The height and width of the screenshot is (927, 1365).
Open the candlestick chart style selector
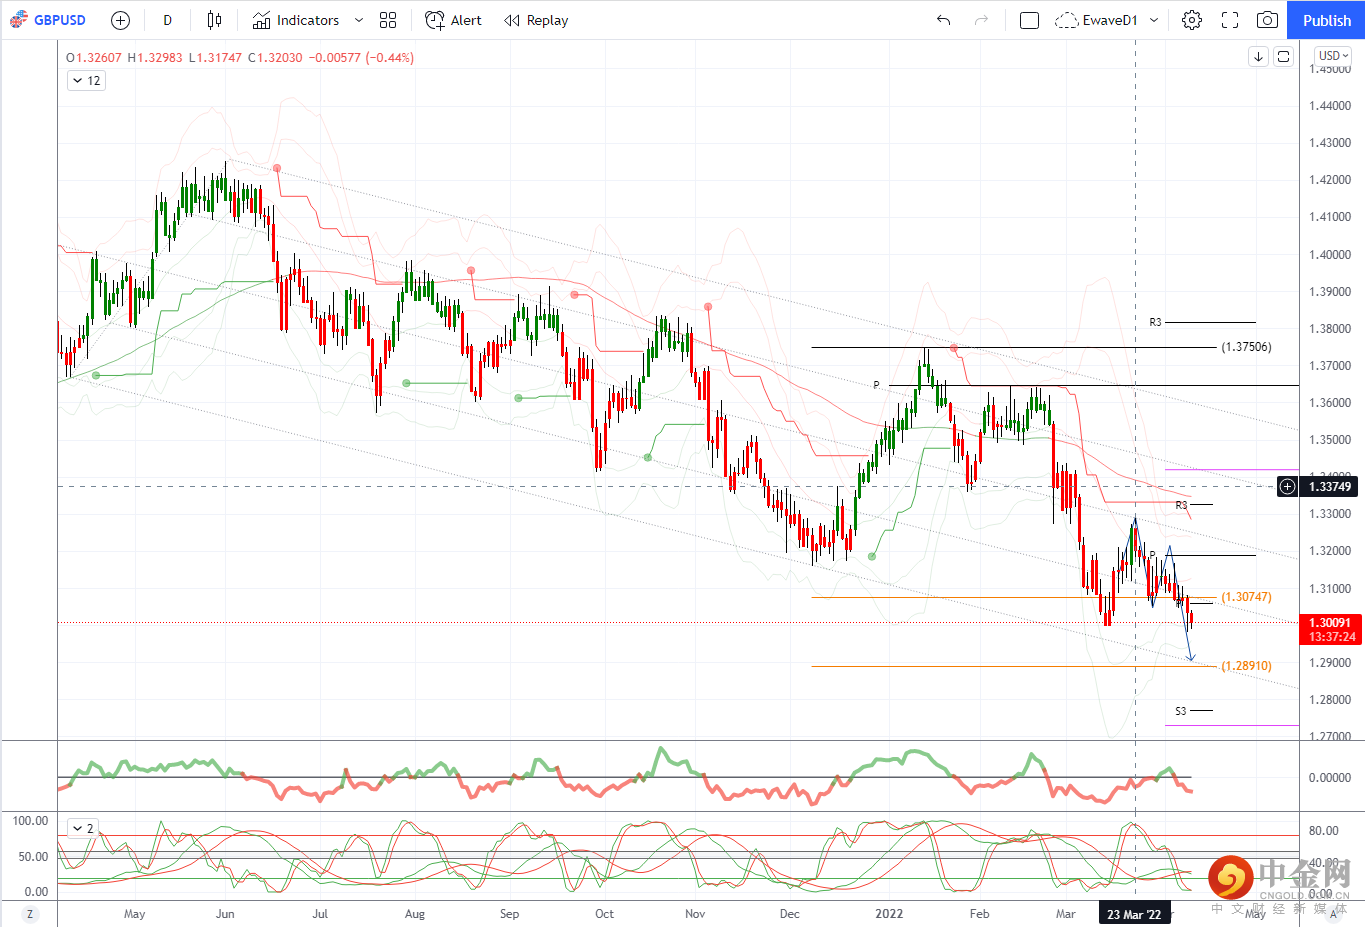pos(214,20)
